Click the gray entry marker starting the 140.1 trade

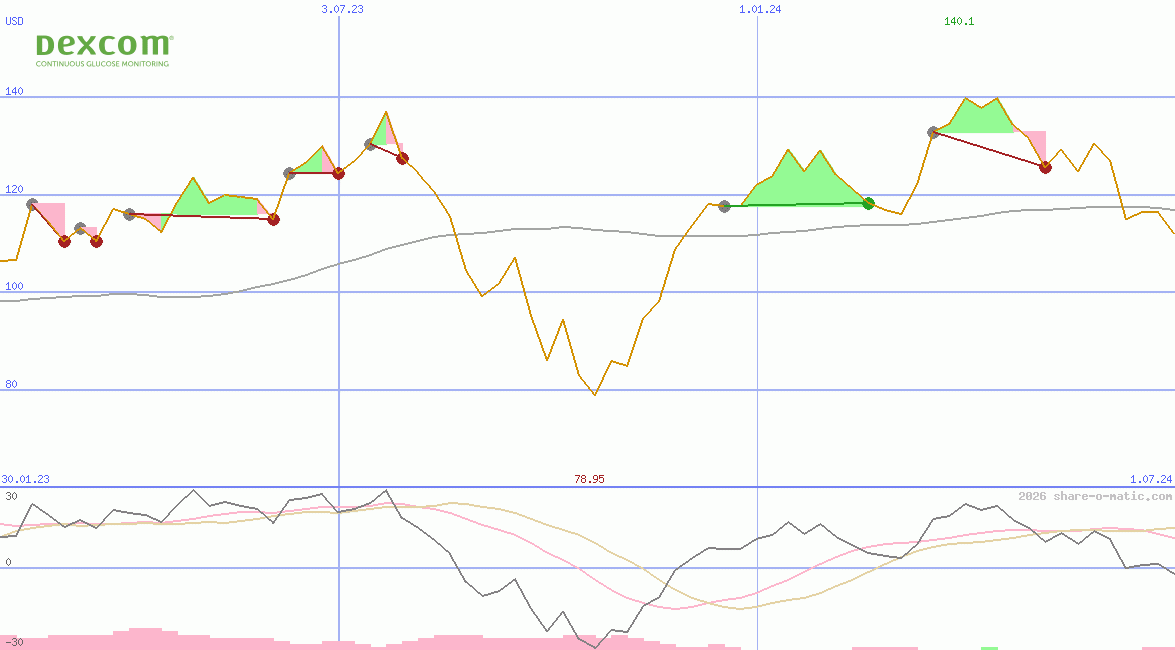933,130
